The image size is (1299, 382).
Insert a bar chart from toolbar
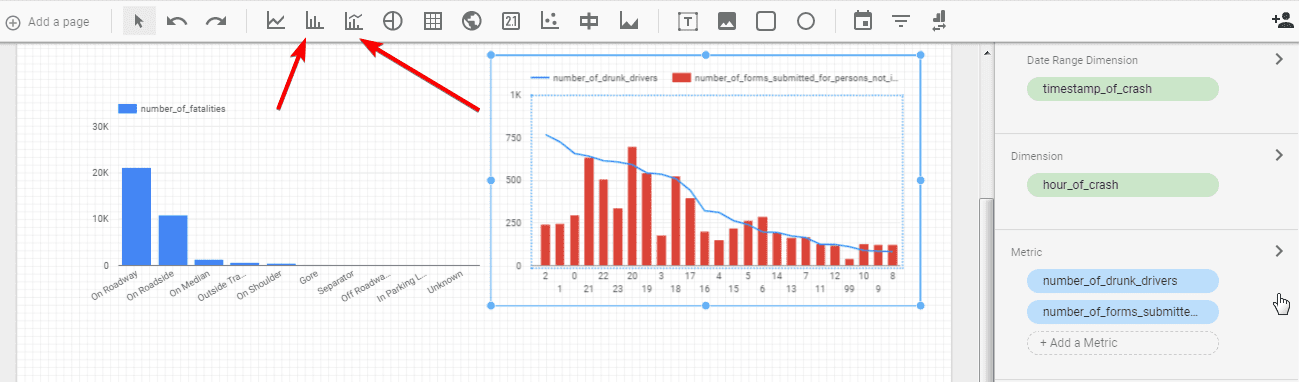tap(314, 21)
